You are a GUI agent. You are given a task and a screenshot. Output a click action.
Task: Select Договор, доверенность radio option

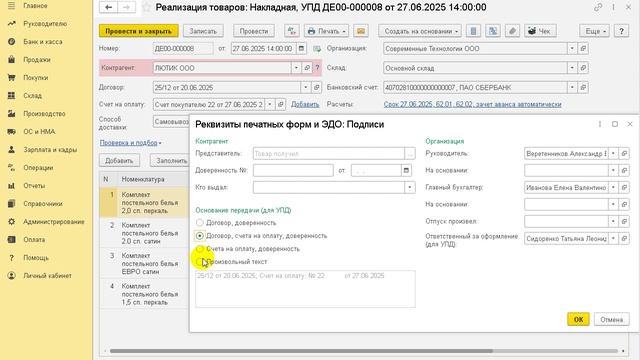200,223
